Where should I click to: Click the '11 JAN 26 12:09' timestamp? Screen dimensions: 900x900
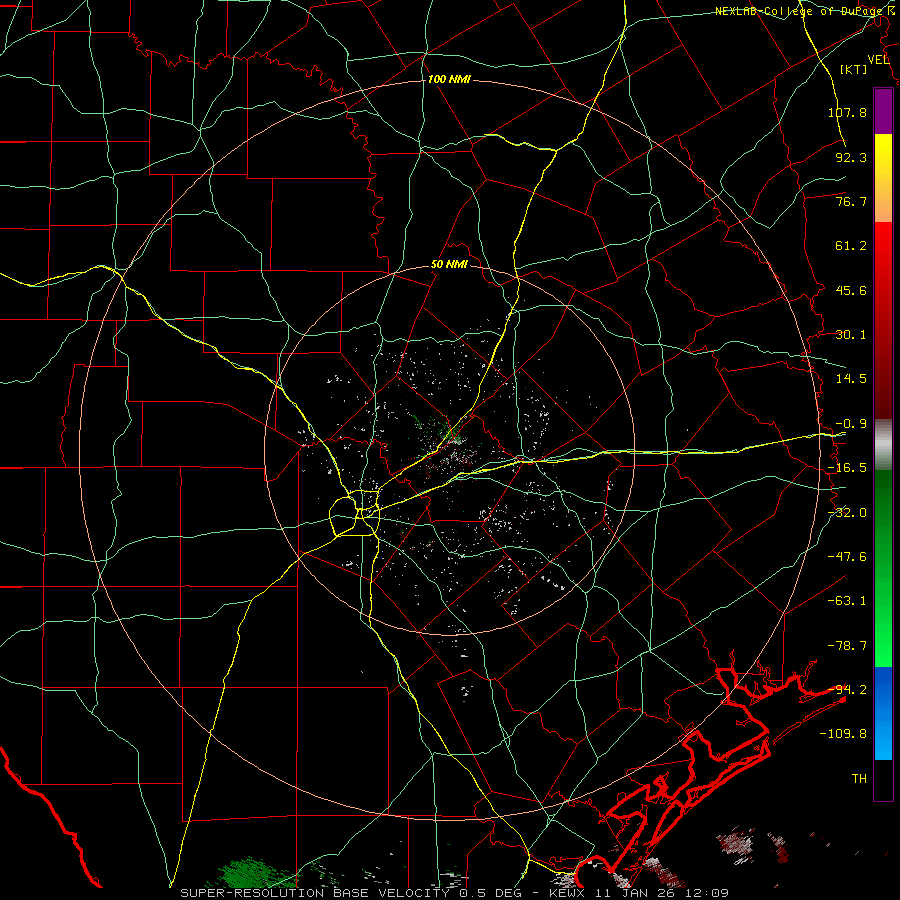(x=662, y=893)
